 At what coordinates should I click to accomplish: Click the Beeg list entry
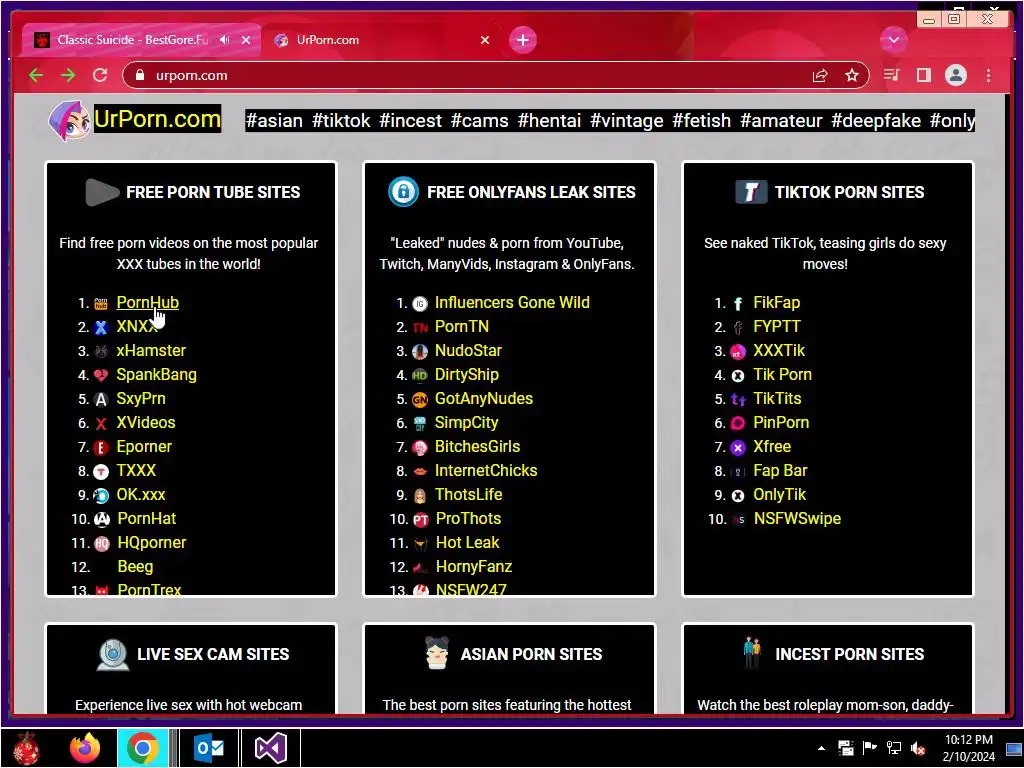pos(135,567)
